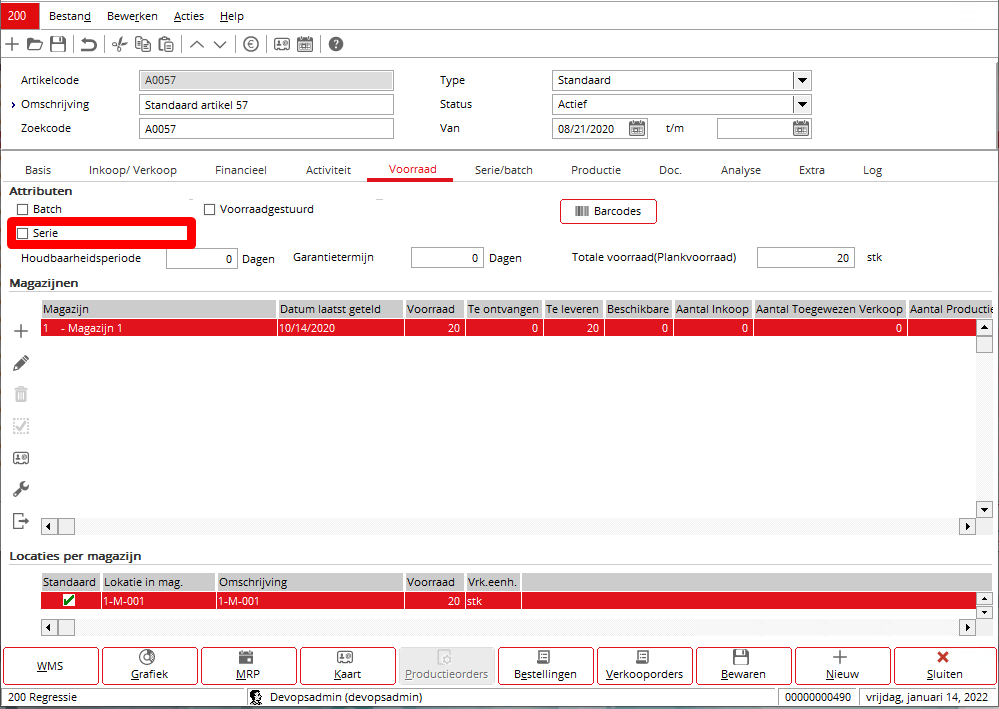Image resolution: width=999 pixels, height=709 pixels.
Task: Click the Cut scissors icon
Action: tap(119, 44)
